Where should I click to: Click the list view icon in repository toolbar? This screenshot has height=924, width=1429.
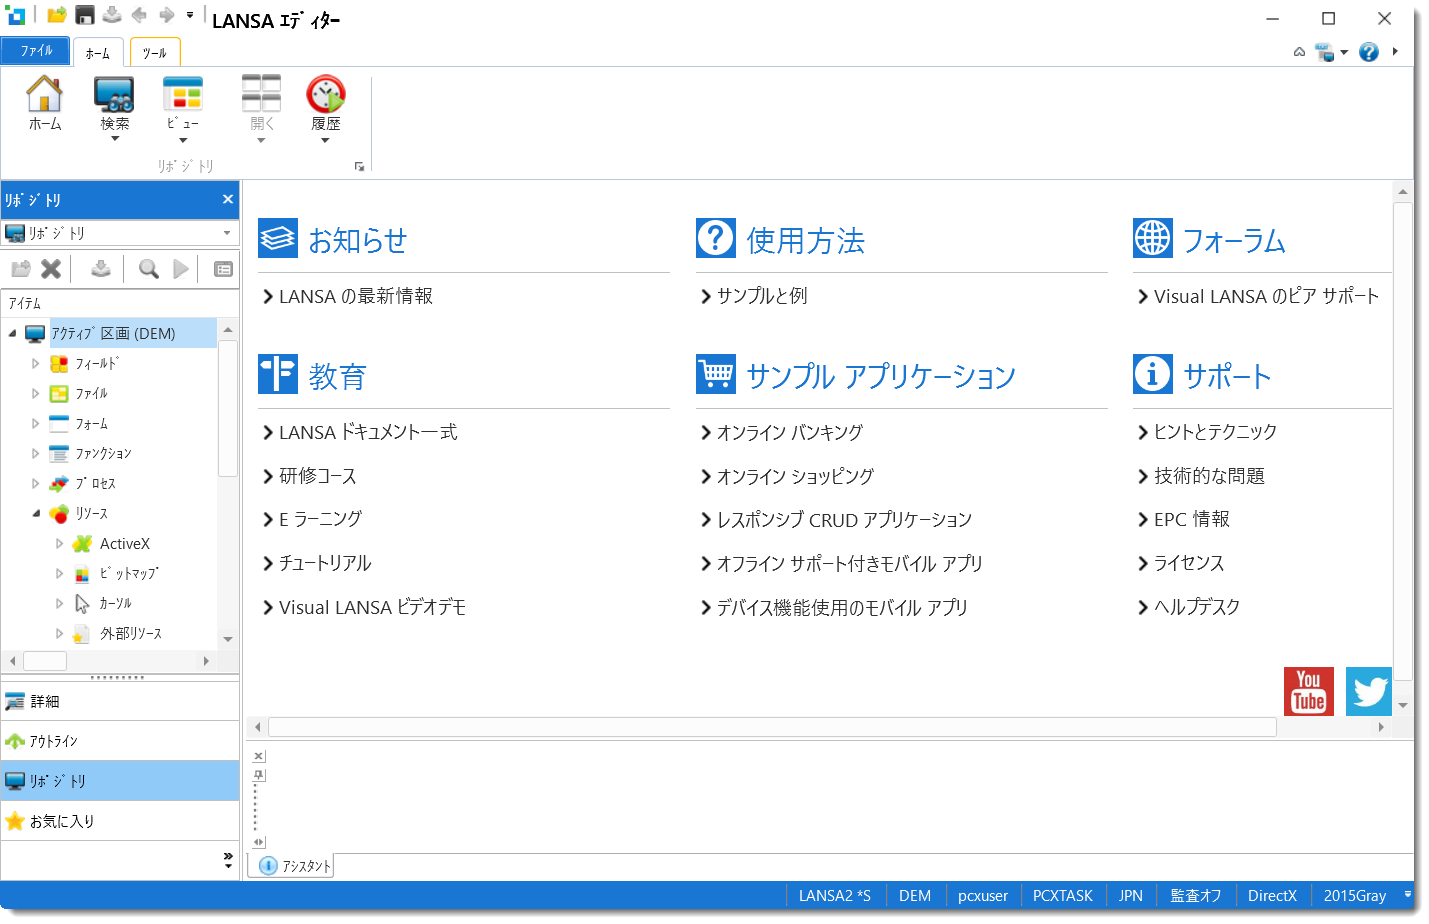(223, 268)
